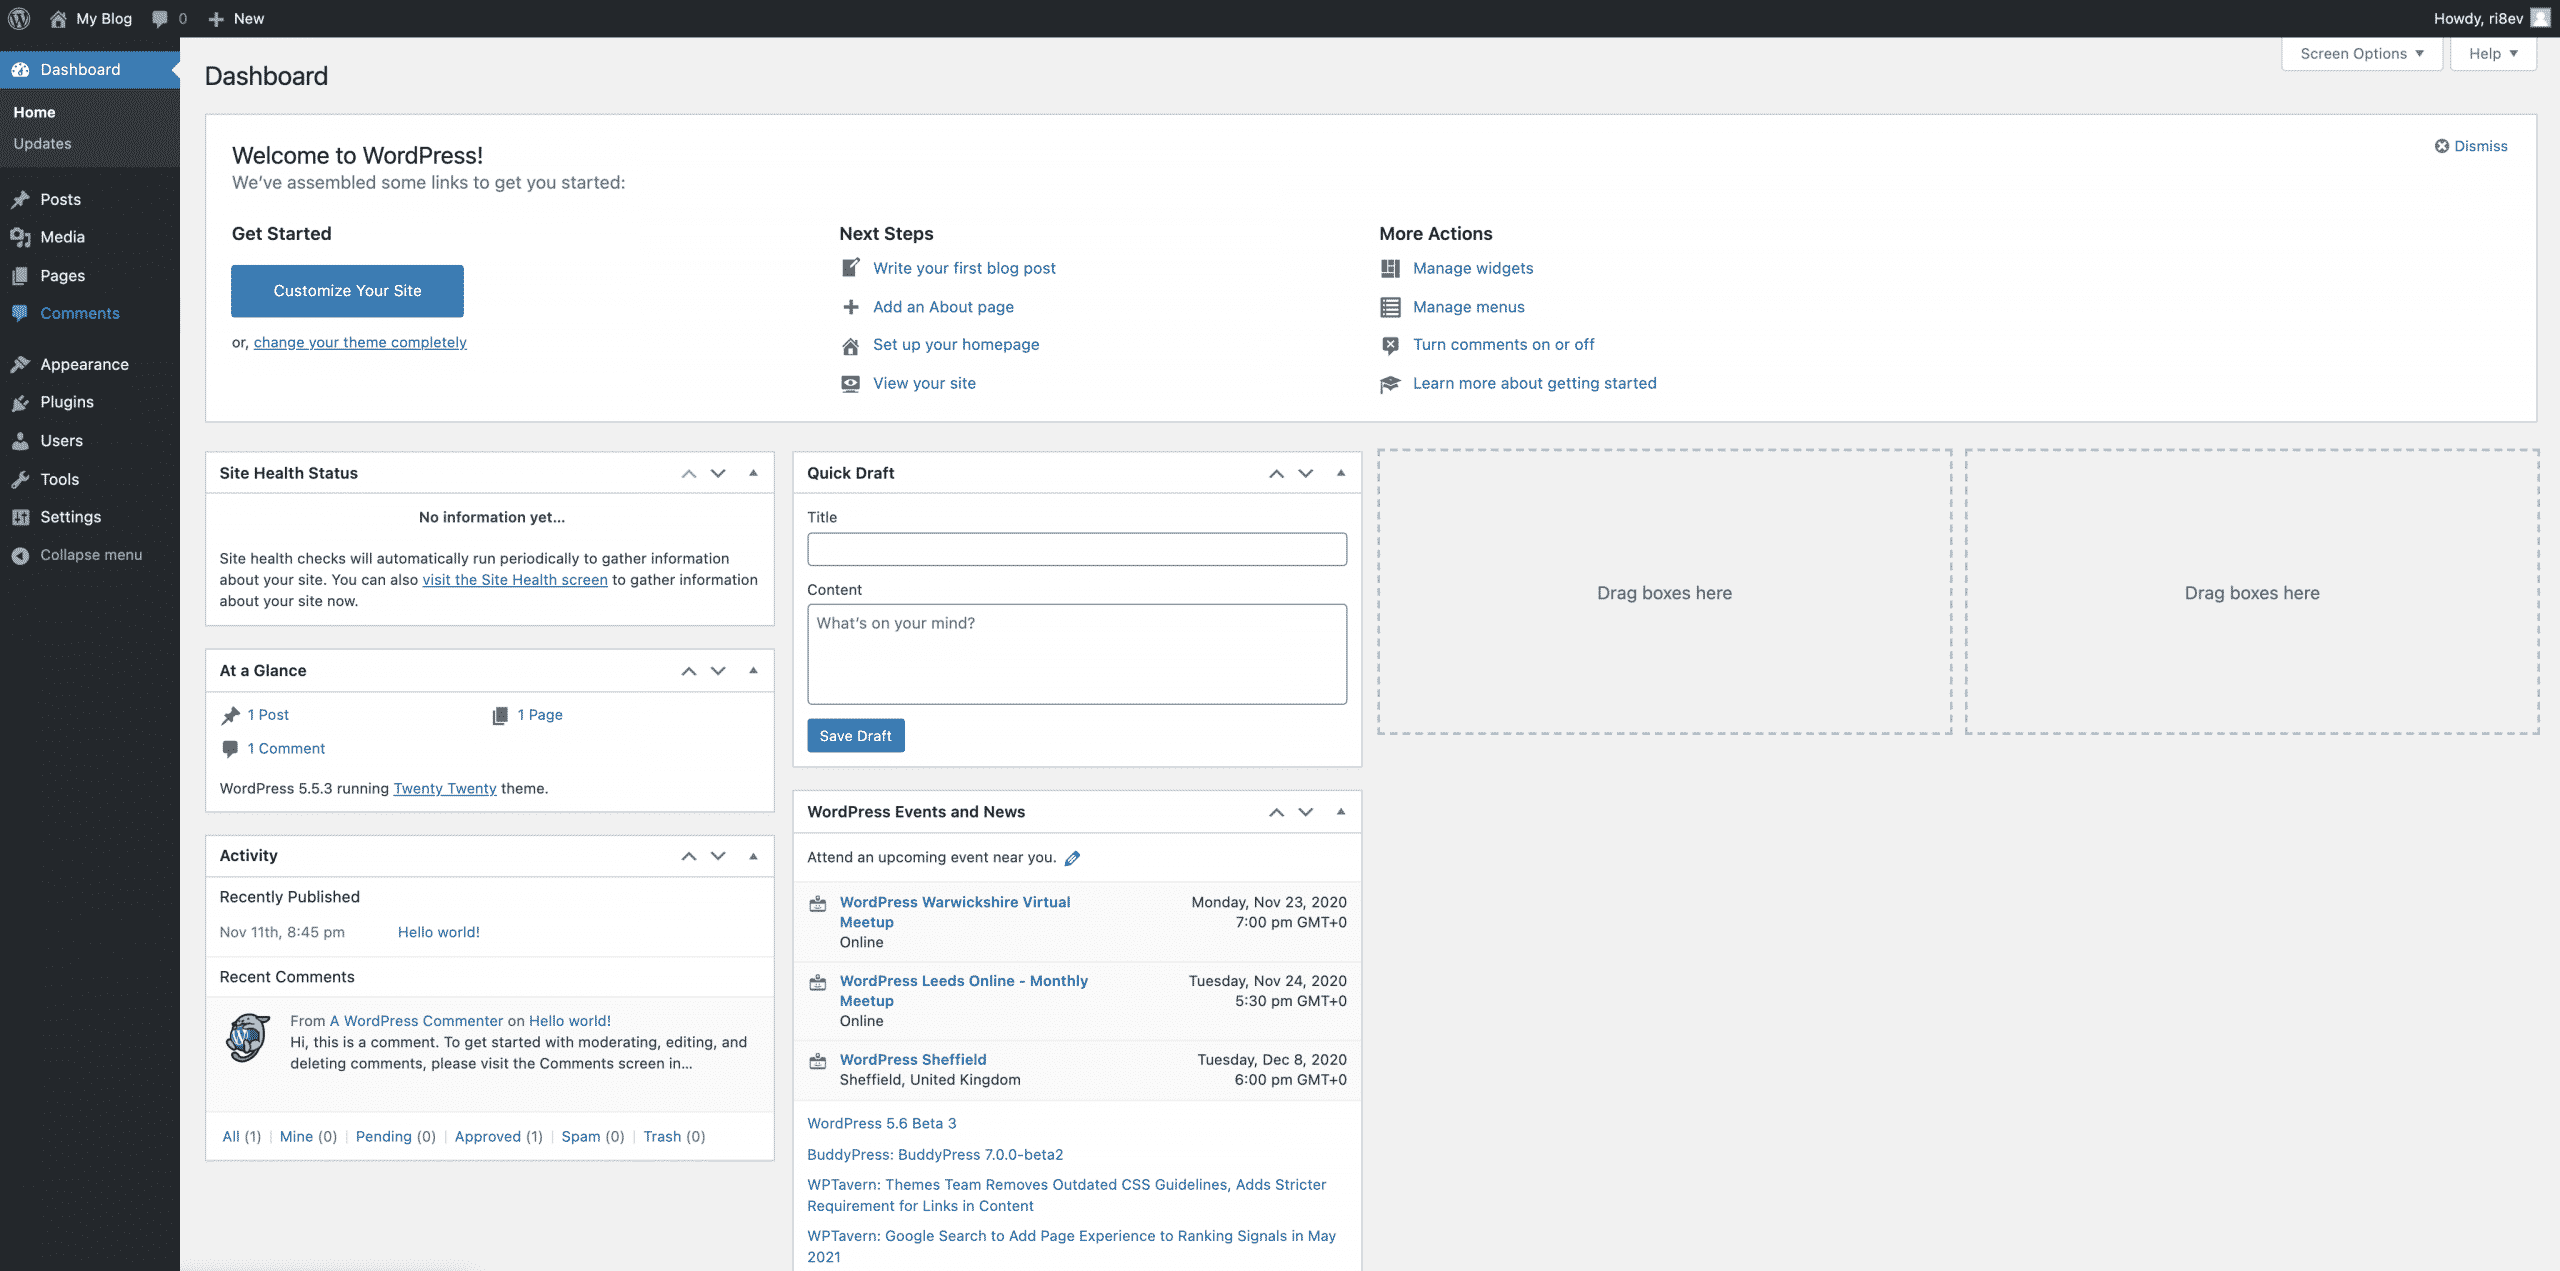Open the Comments menu in sidebar
2560x1271 pixels.
90,313
